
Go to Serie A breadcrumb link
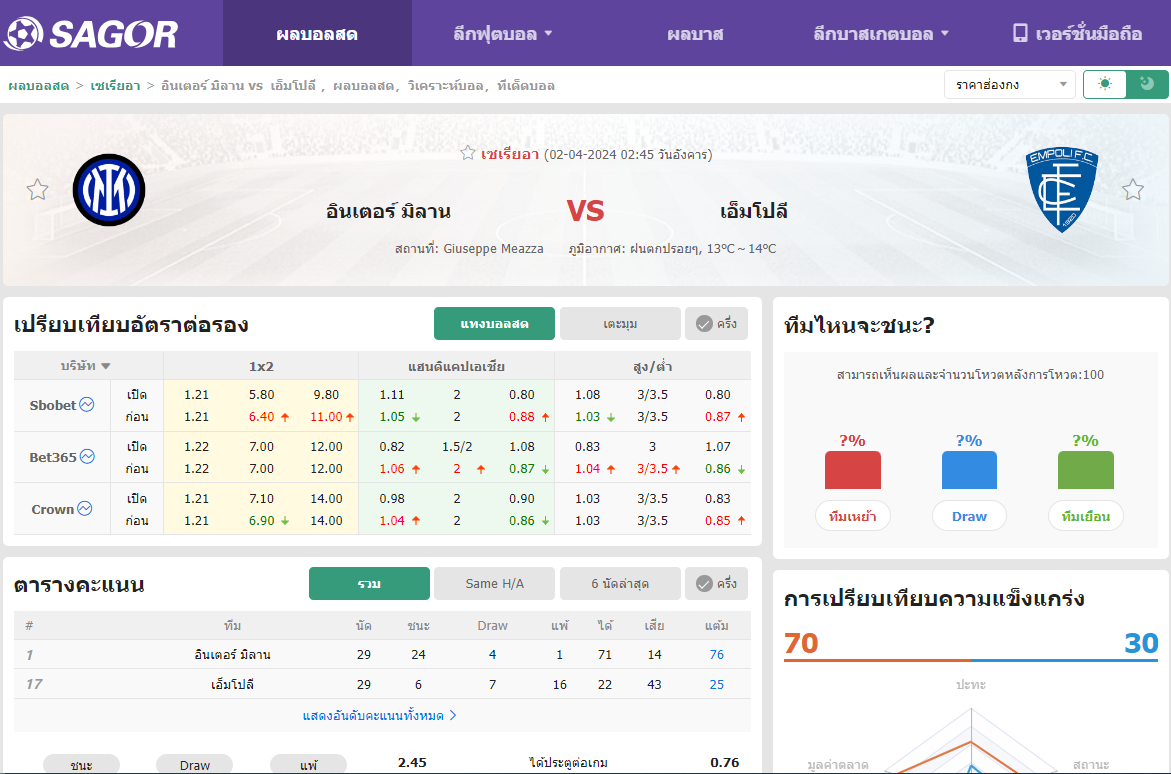(115, 85)
